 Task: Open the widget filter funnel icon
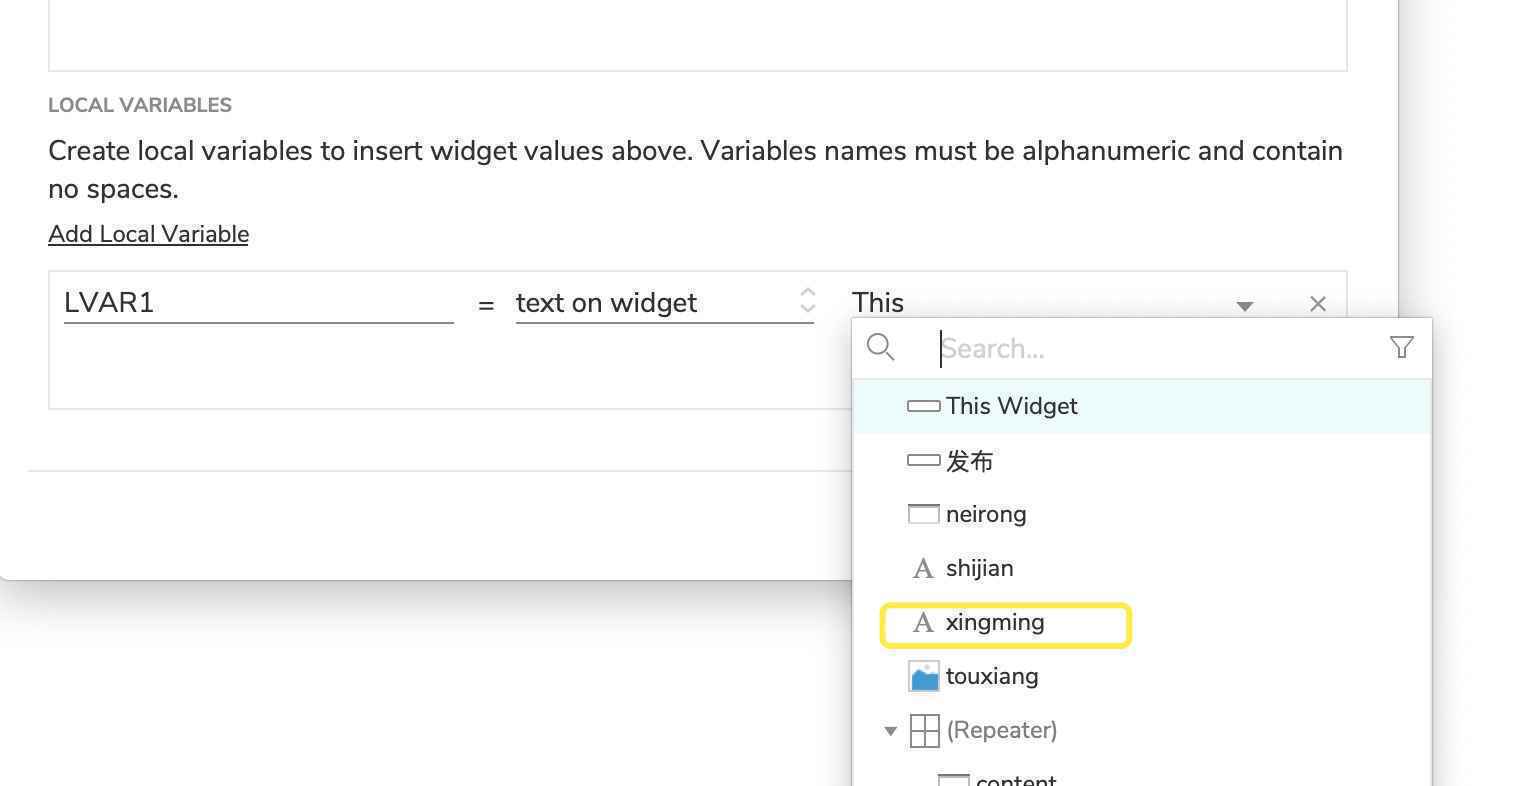(1401, 347)
